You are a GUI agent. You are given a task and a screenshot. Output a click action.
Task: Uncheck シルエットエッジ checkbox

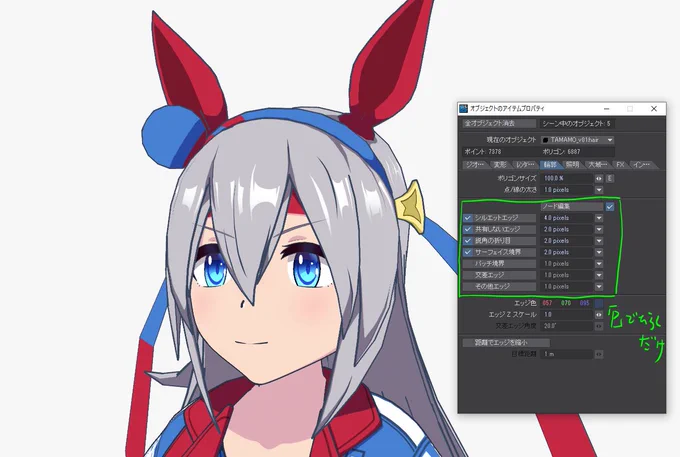[x=468, y=218]
